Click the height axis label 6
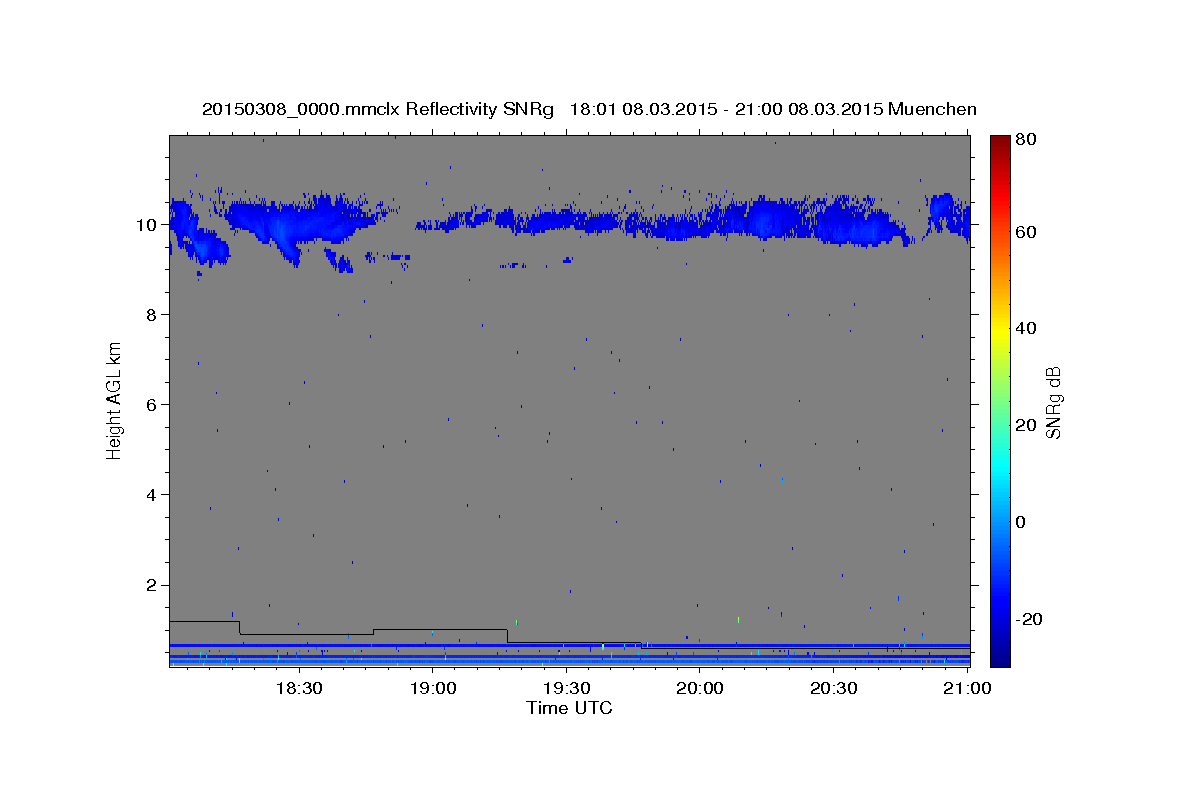1200x800 pixels. pos(152,405)
